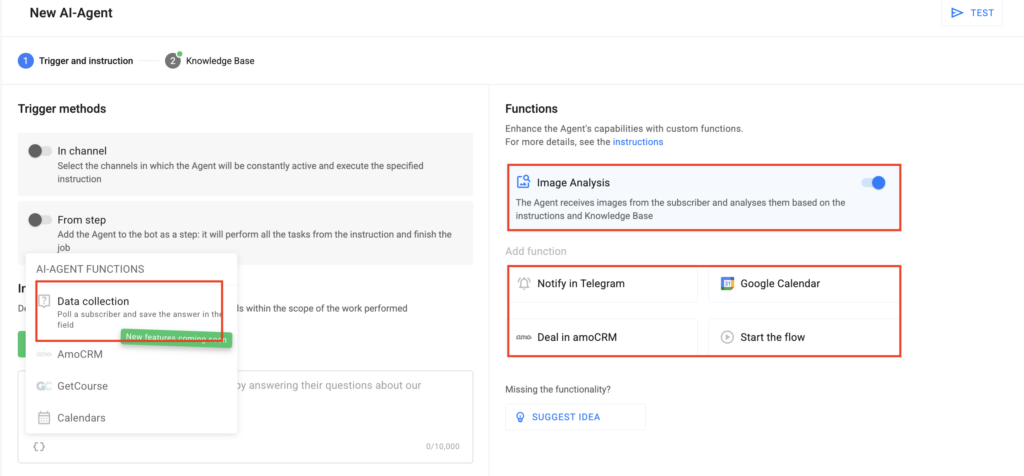
Task: Open the instructions link
Action: pyautogui.click(x=637, y=142)
